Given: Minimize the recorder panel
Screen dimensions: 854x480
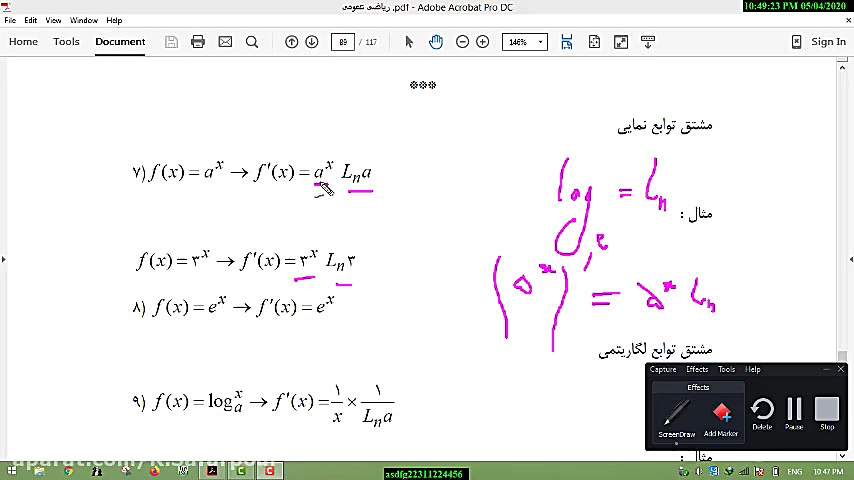Looking at the screenshot, I should tap(826, 369).
